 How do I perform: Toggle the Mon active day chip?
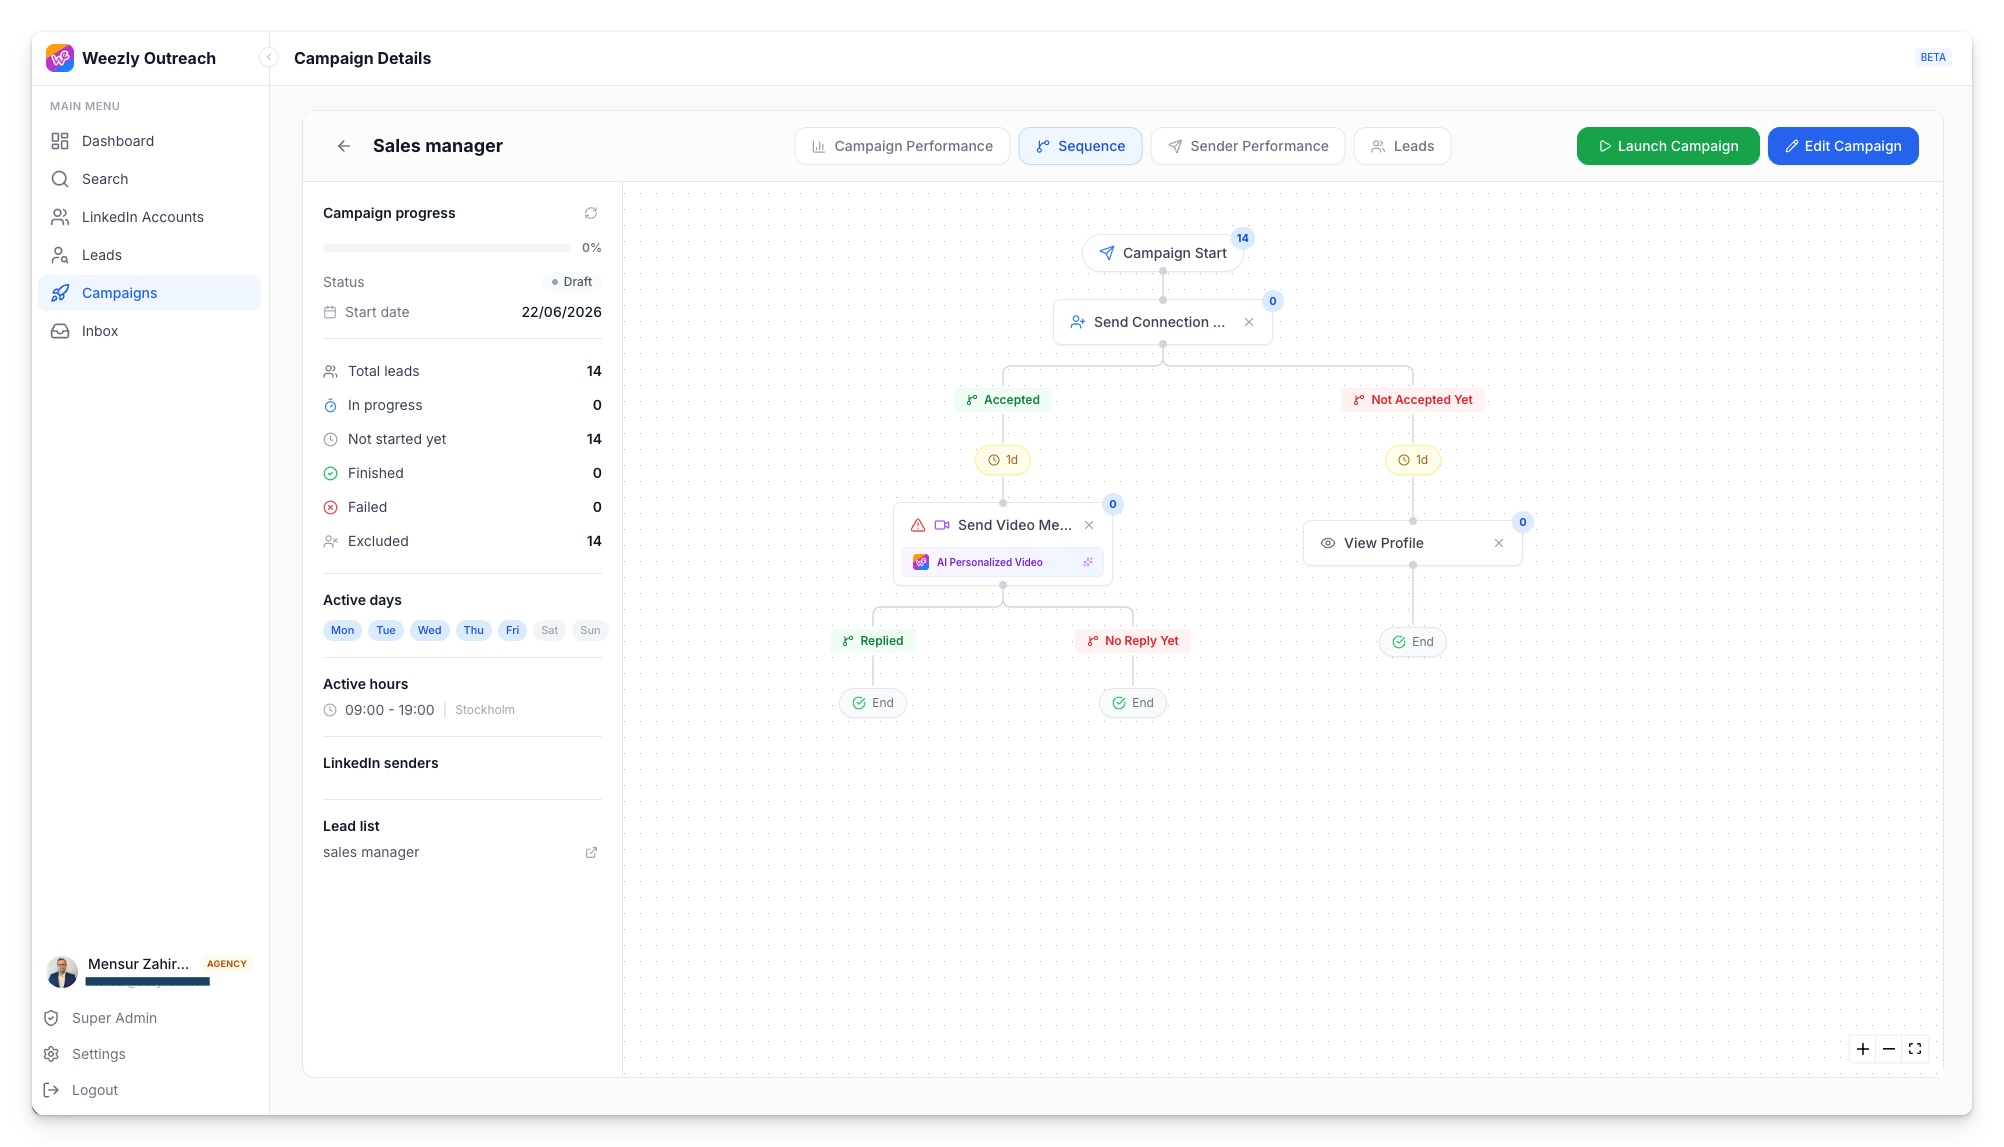[x=342, y=630]
